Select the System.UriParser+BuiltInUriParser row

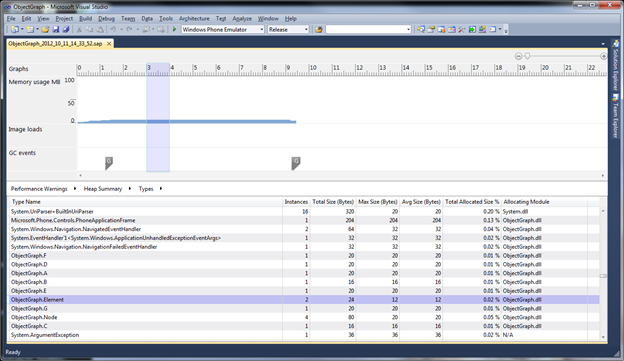click(x=304, y=211)
